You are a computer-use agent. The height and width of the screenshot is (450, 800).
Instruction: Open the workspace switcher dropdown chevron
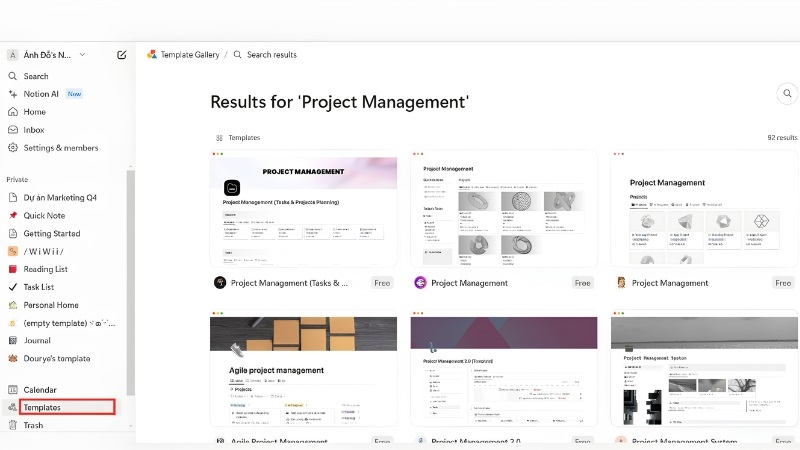pyautogui.click(x=82, y=55)
